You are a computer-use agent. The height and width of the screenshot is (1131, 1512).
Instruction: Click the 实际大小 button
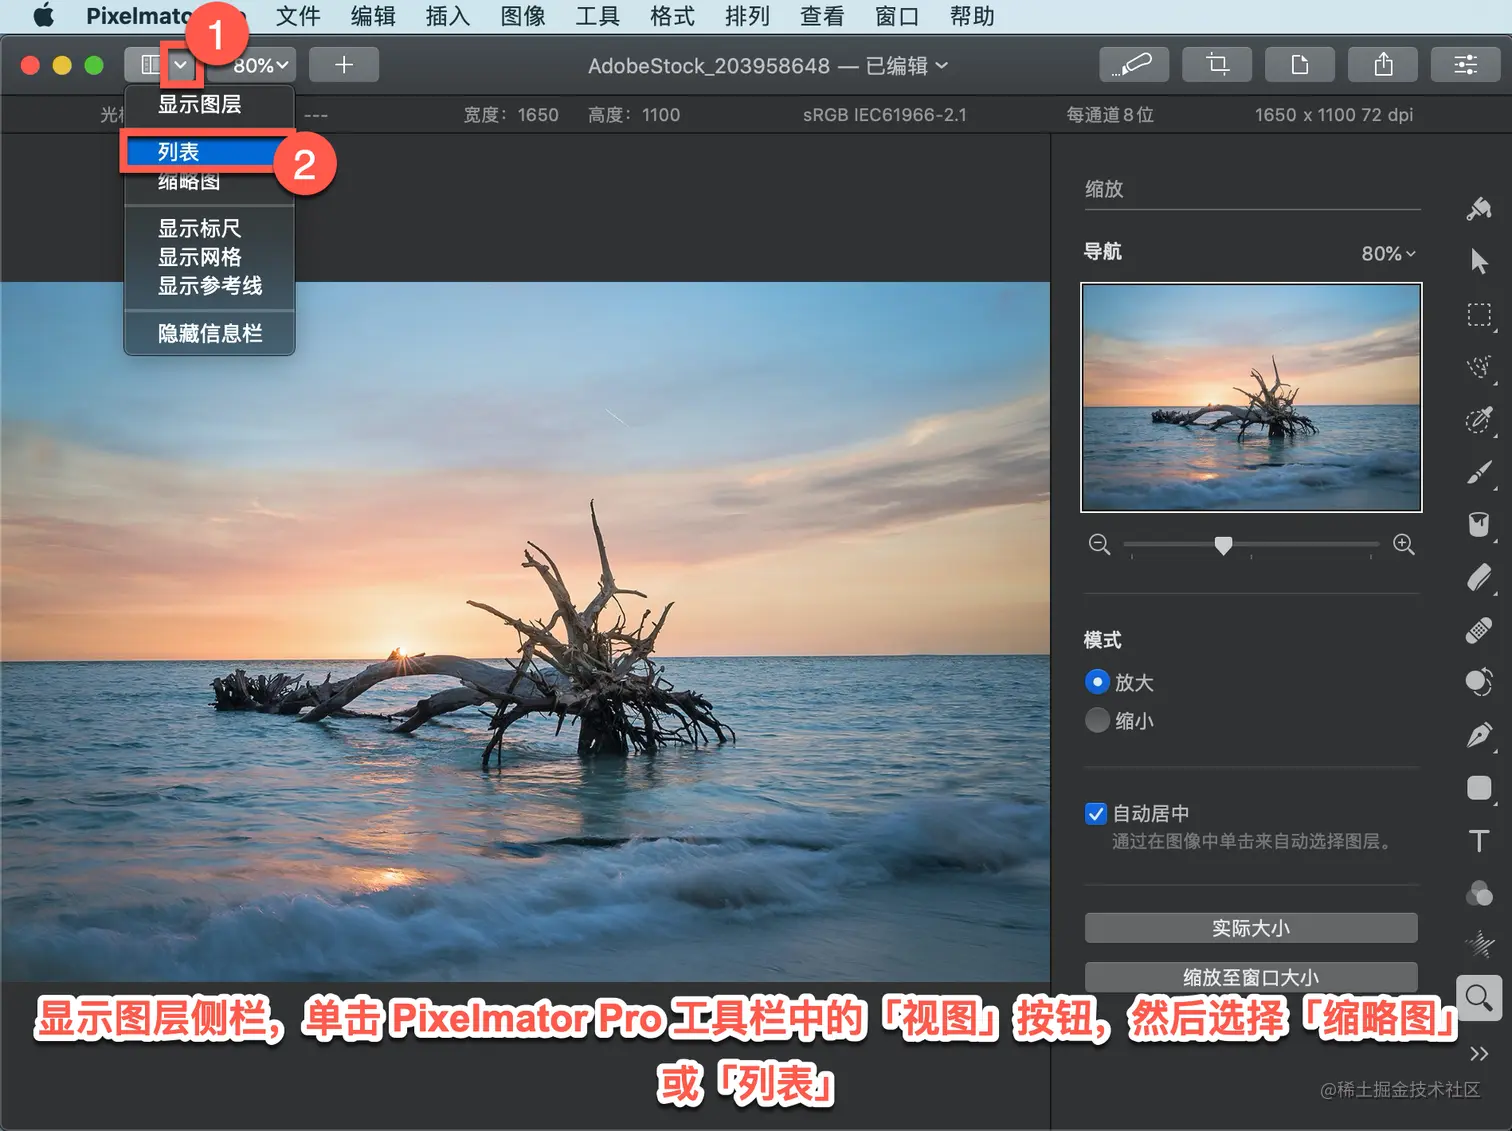click(x=1251, y=928)
